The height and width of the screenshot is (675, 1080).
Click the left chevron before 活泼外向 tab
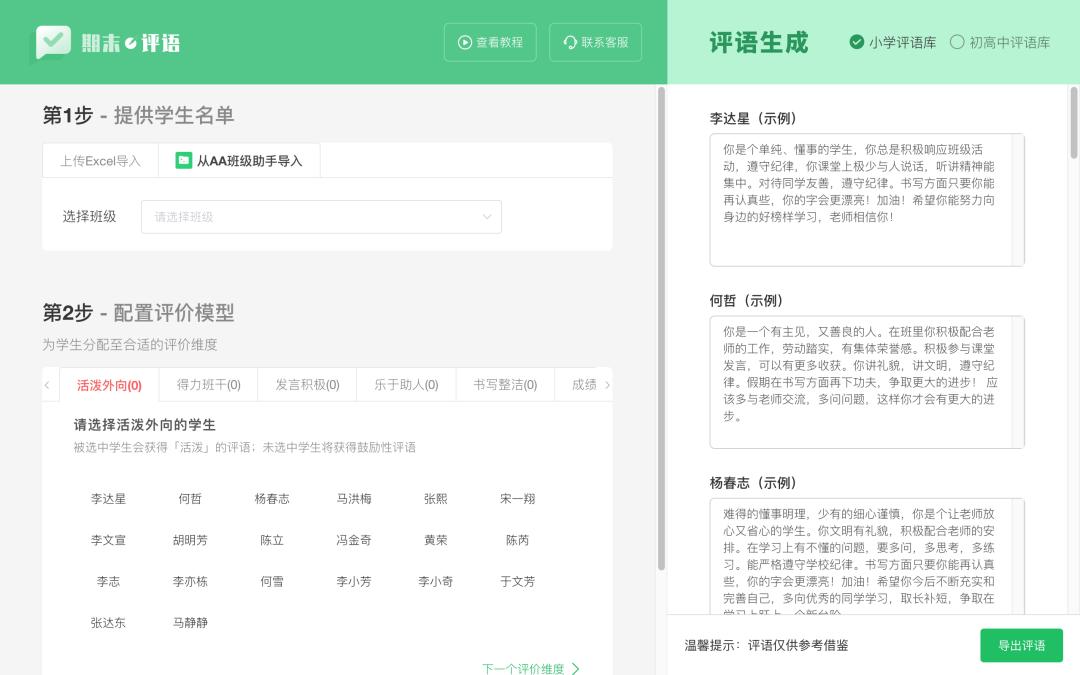pos(47,384)
